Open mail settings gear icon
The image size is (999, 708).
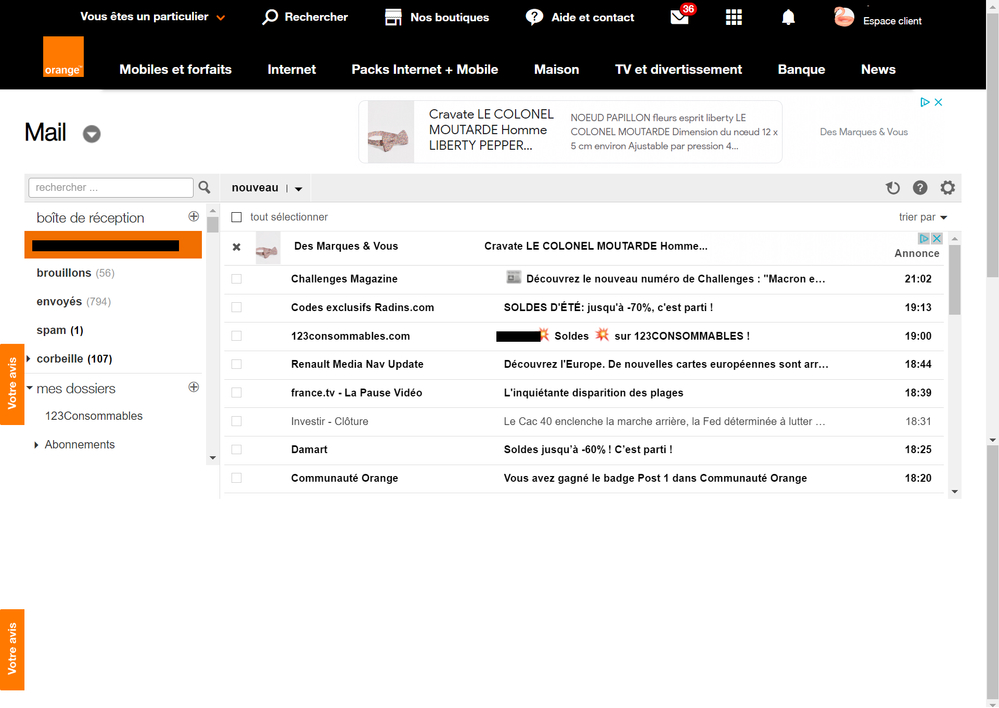tap(947, 187)
